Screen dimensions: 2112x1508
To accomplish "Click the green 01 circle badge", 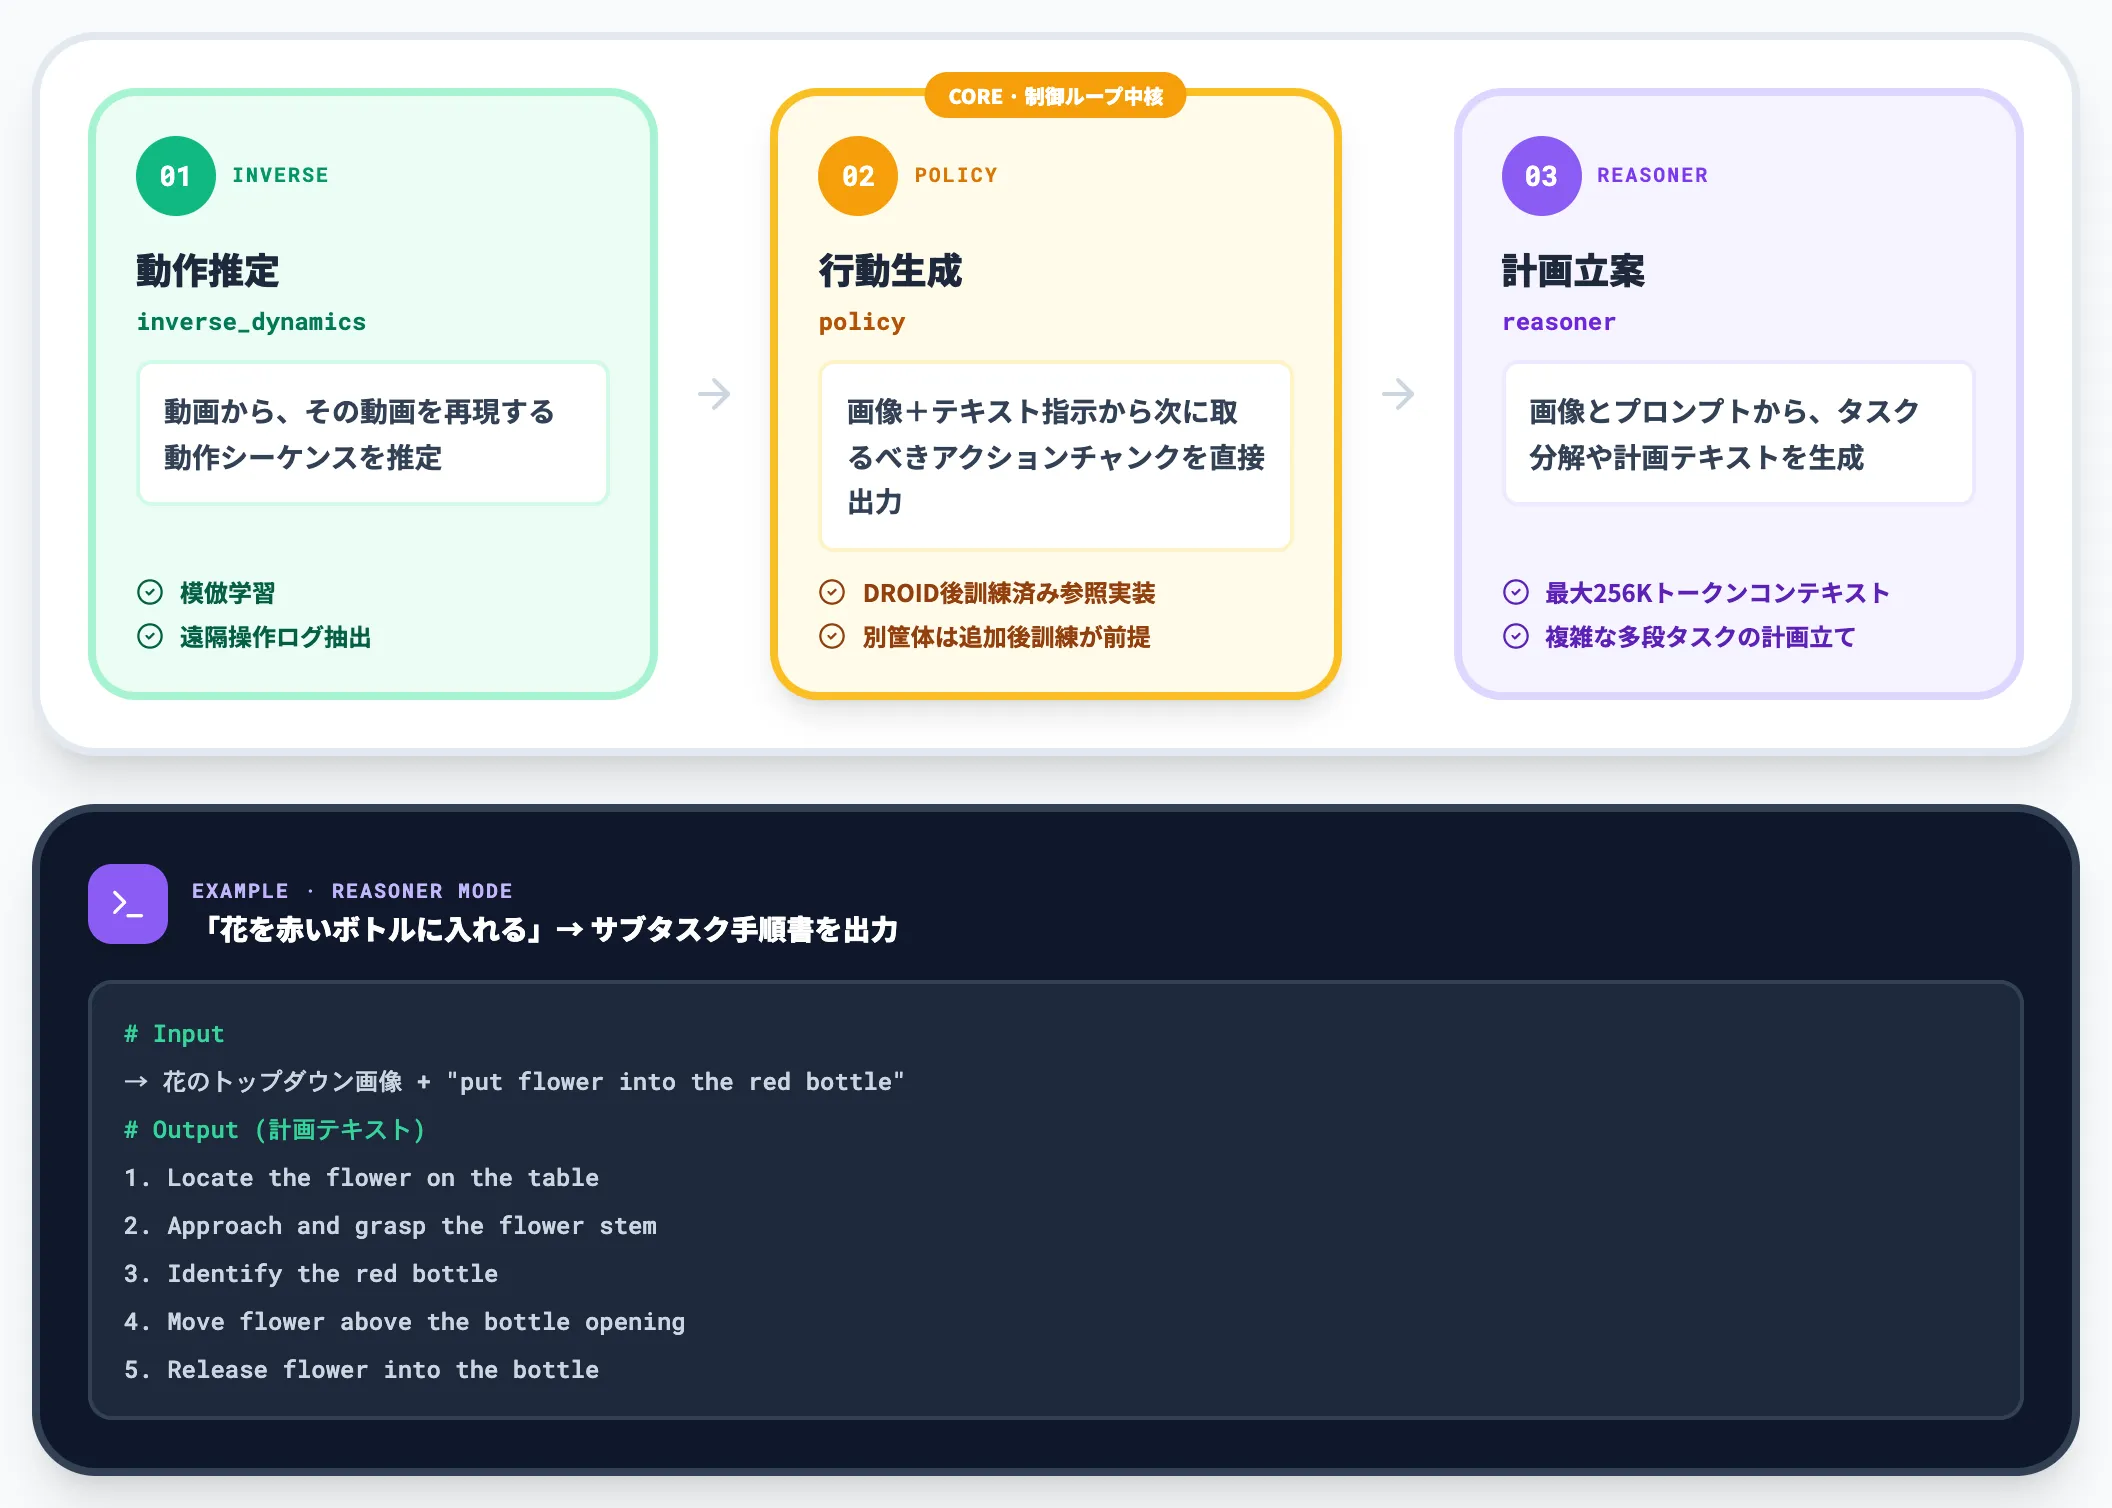I will coord(176,176).
